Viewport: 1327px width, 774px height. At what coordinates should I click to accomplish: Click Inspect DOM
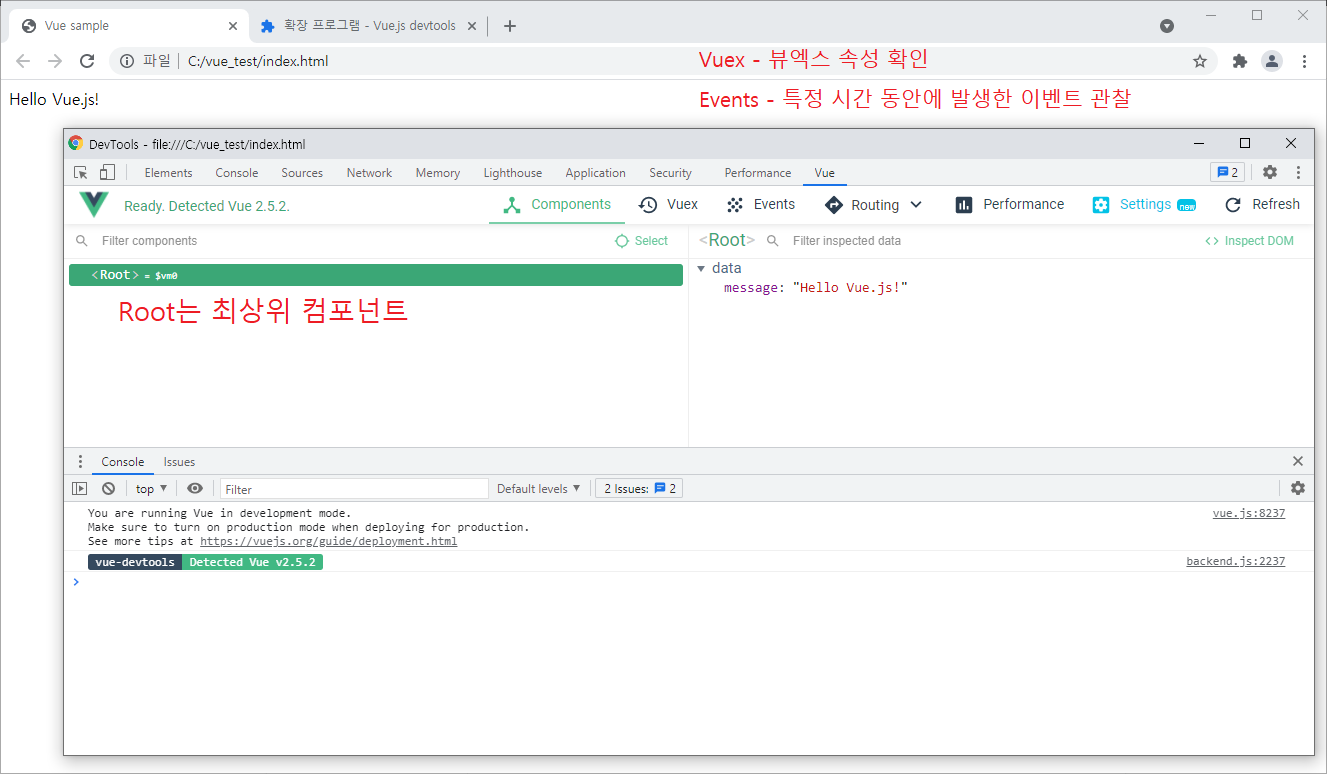pyautogui.click(x=1249, y=241)
